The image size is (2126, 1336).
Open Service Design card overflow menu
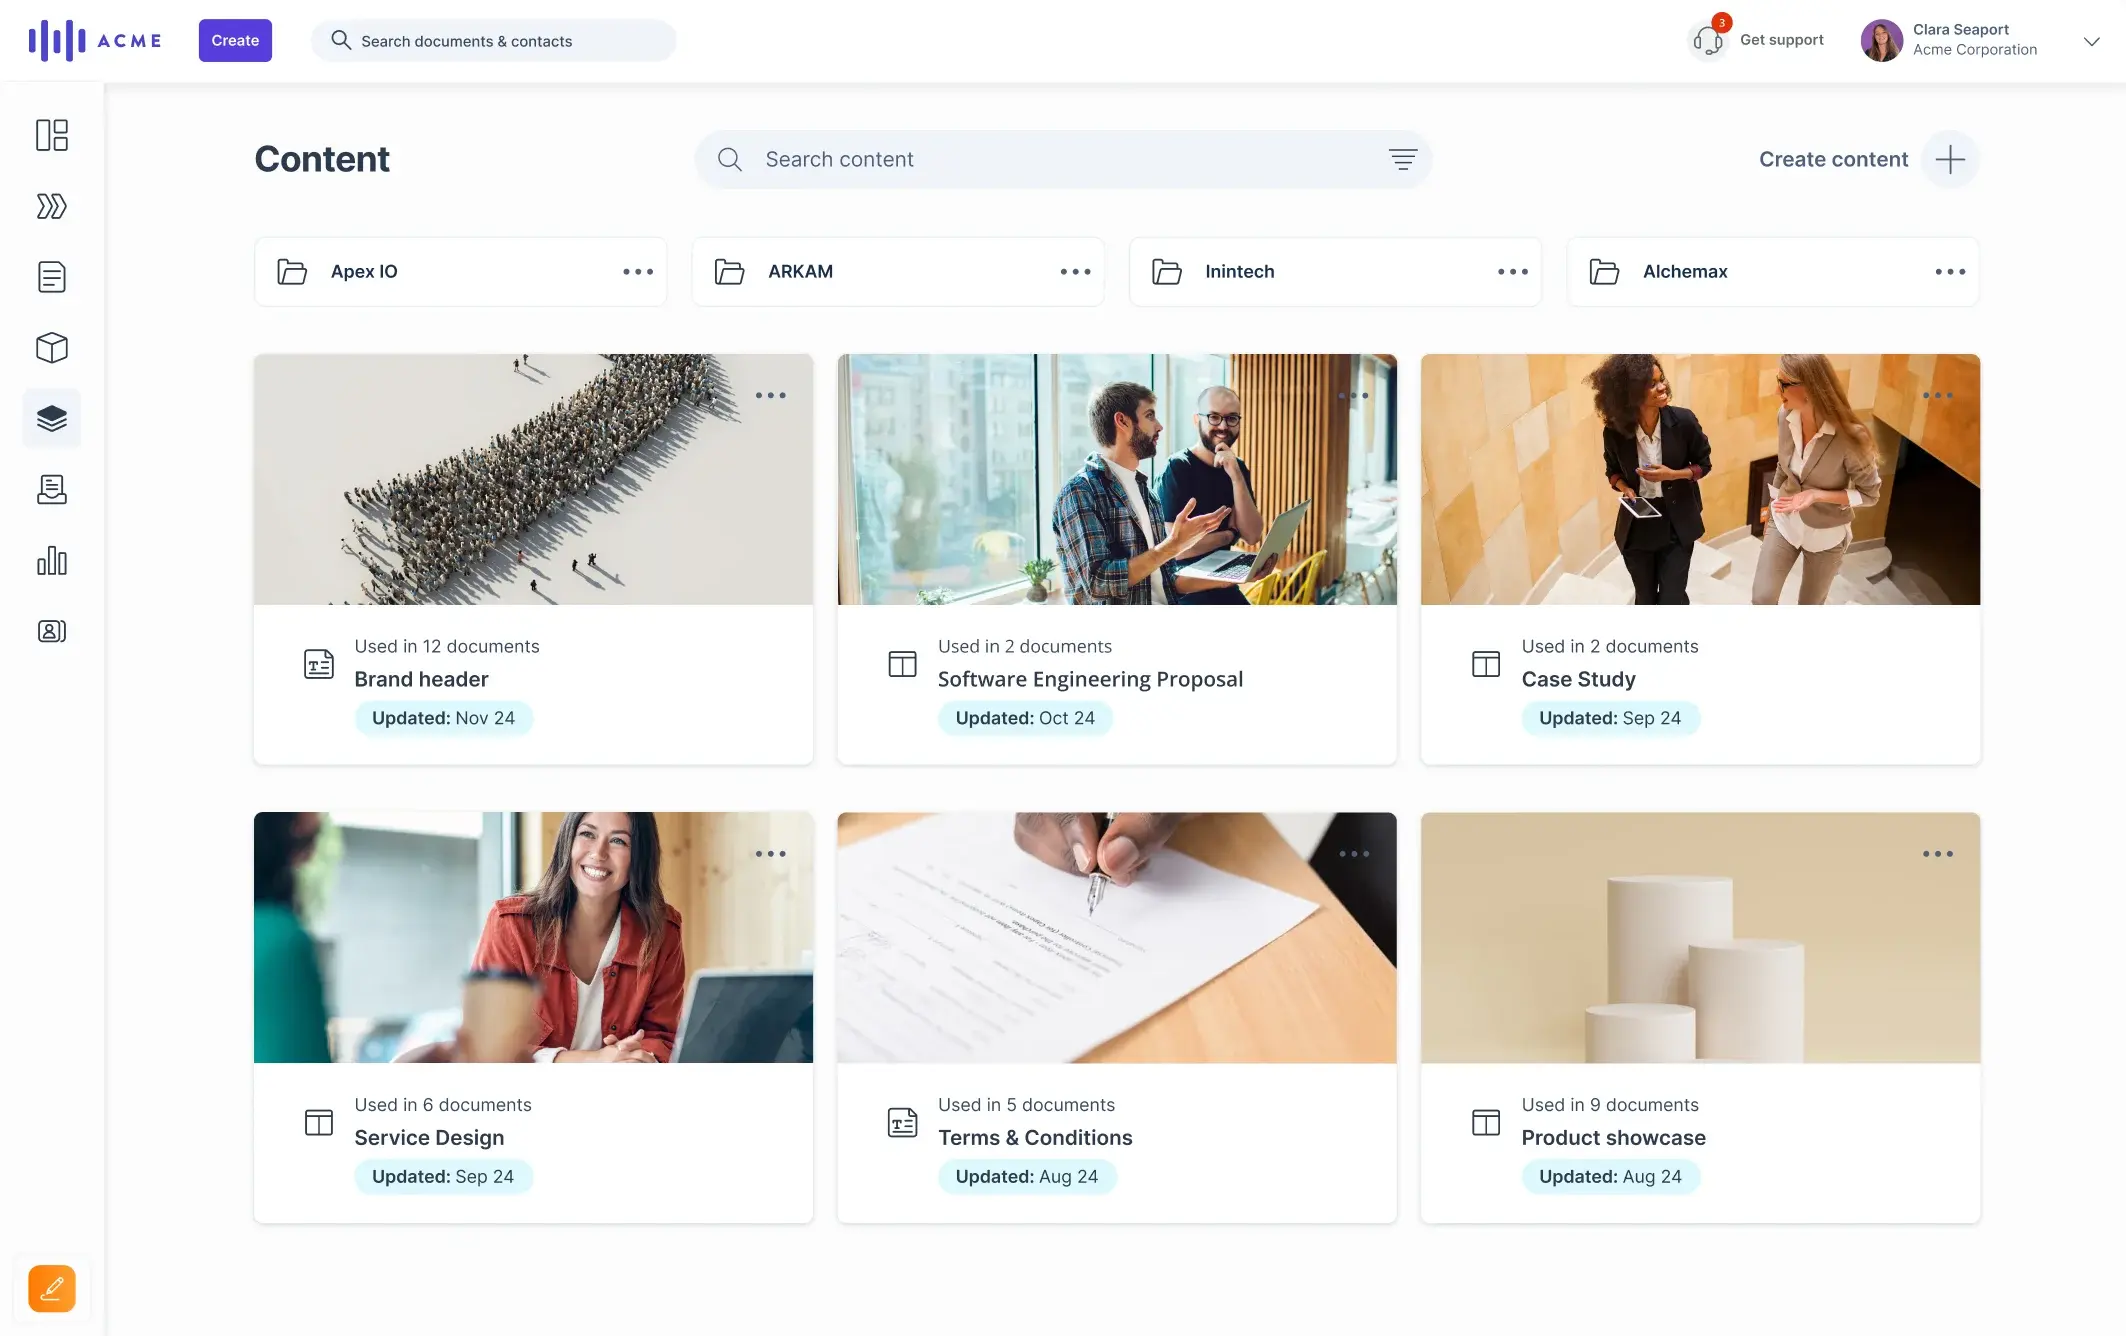tap(769, 854)
